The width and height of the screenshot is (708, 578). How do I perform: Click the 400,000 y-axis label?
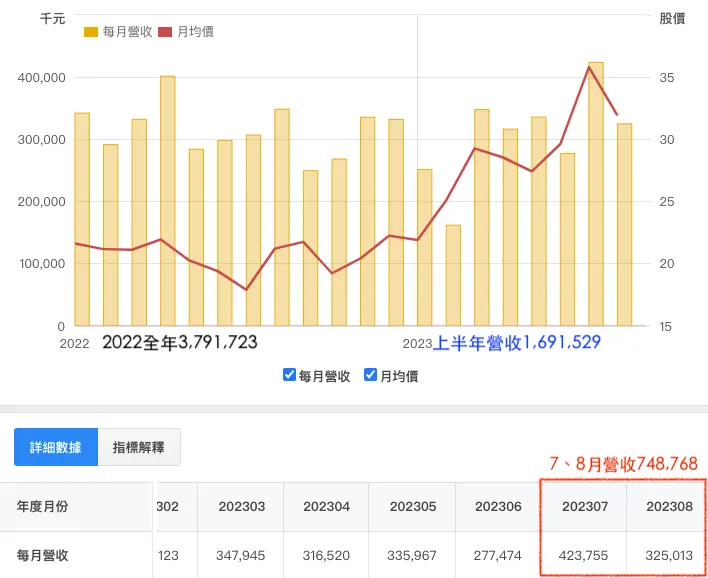42,78
